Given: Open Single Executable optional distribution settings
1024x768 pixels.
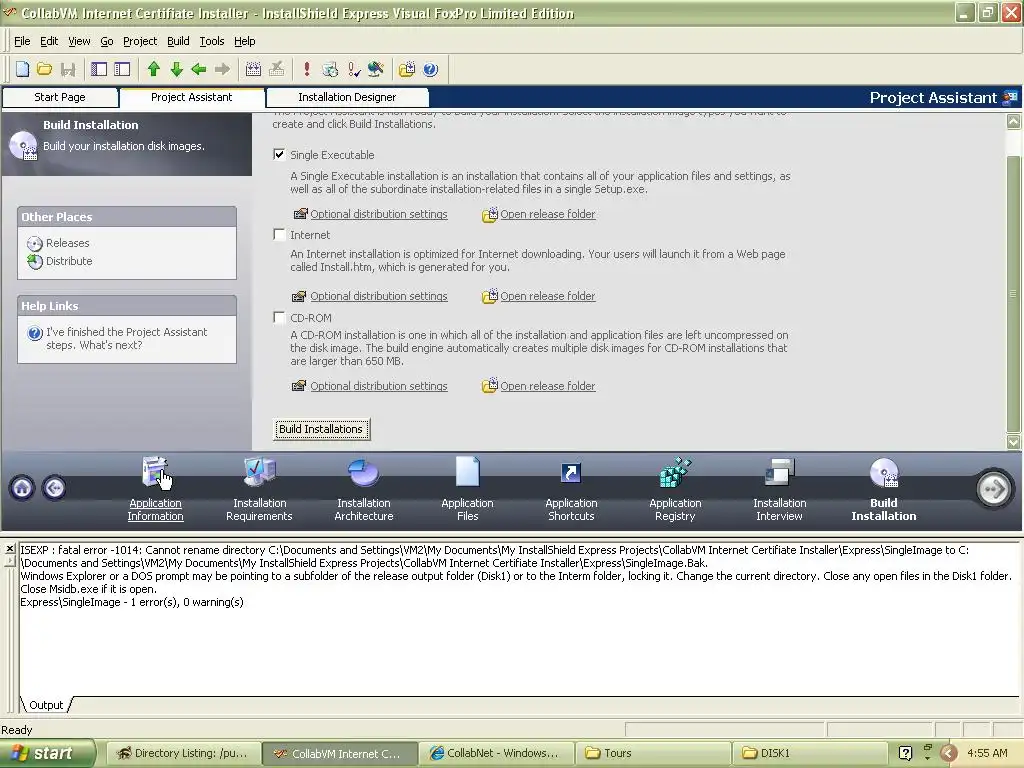Looking at the screenshot, I should pos(379,214).
